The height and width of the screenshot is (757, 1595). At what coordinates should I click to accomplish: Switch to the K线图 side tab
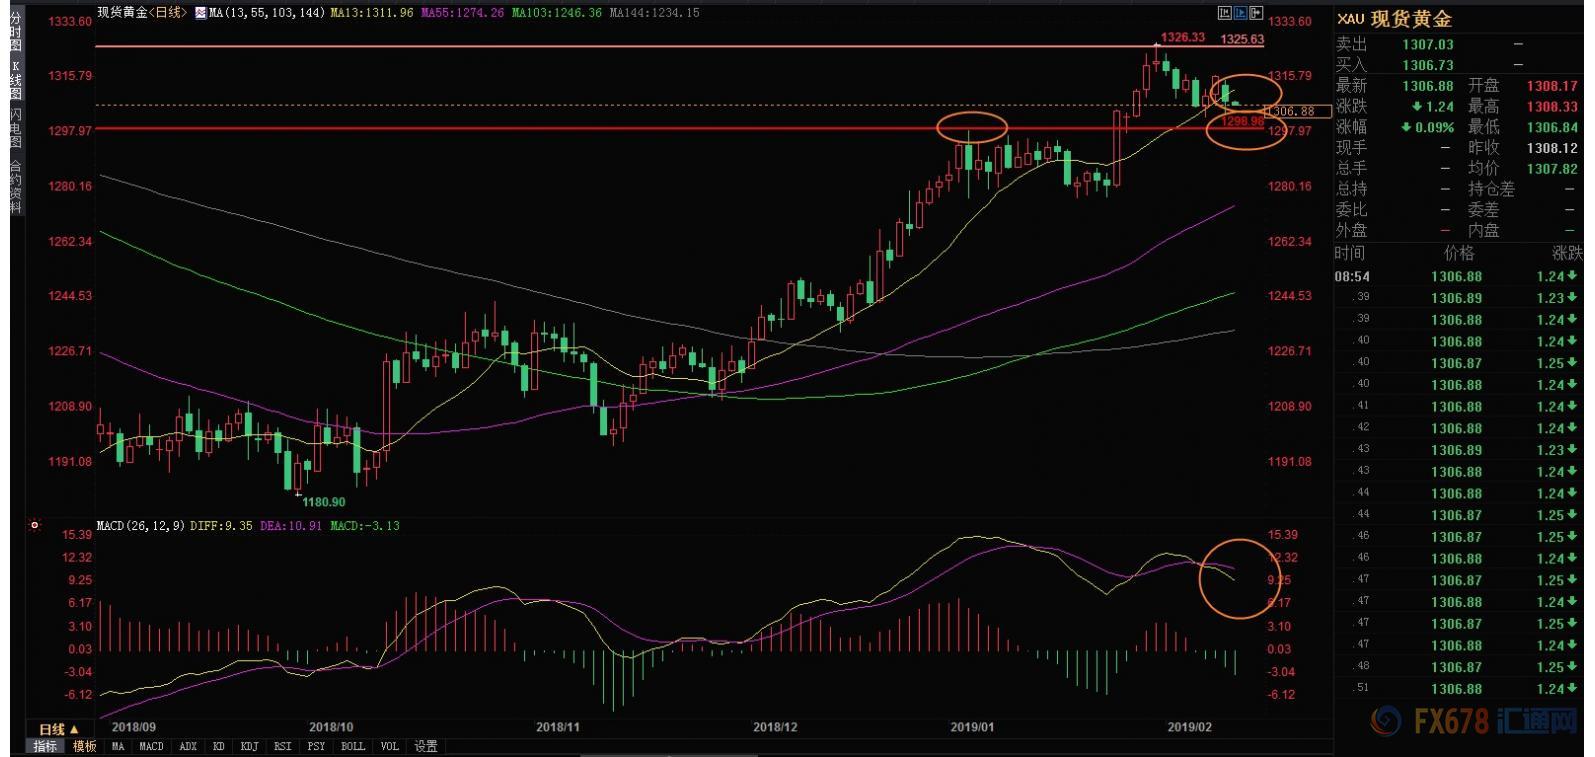point(15,80)
